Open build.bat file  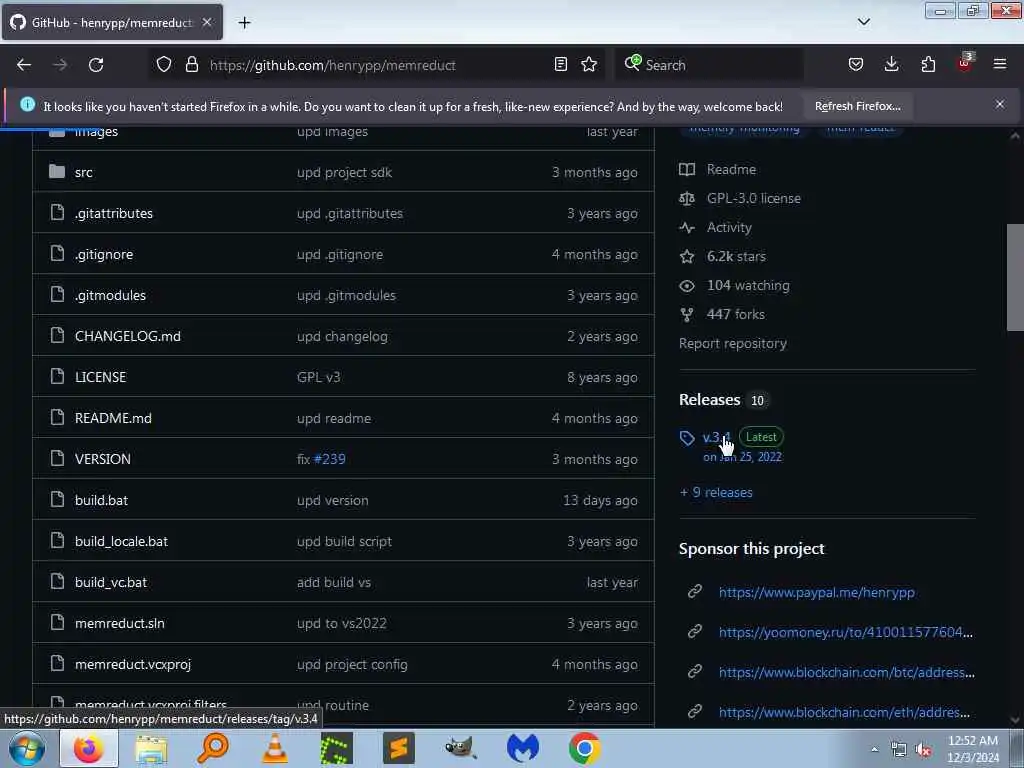click(x=101, y=500)
